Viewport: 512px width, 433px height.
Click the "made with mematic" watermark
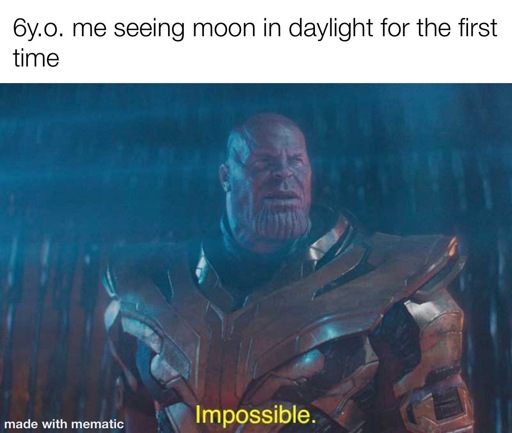point(64,424)
